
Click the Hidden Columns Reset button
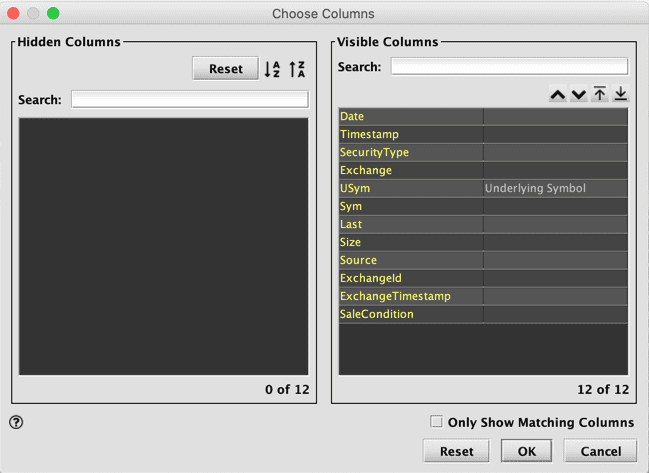coord(225,69)
